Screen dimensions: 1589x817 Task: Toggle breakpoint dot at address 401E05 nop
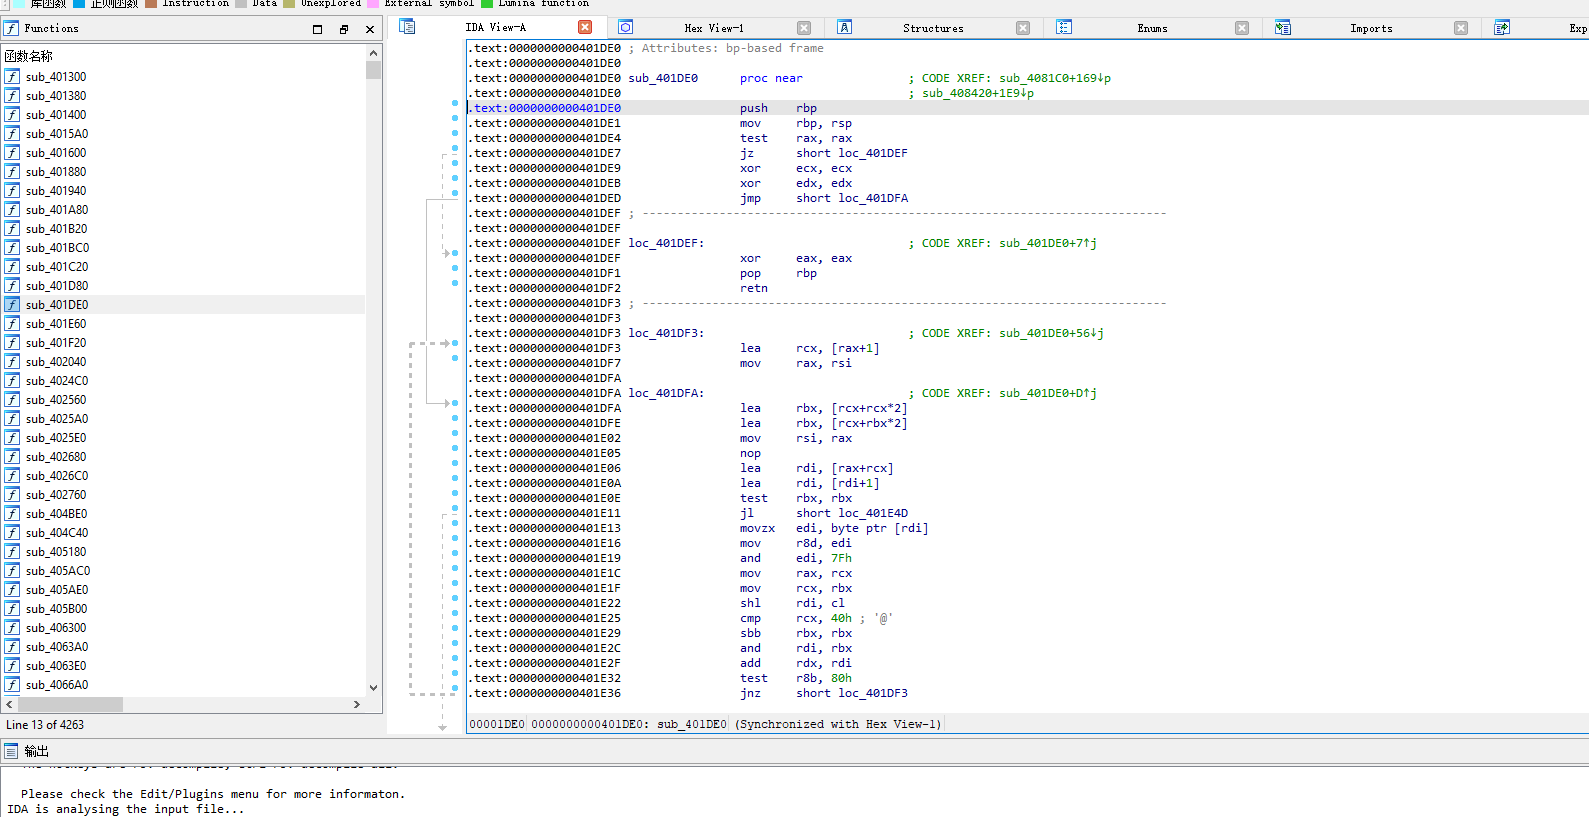tap(455, 449)
